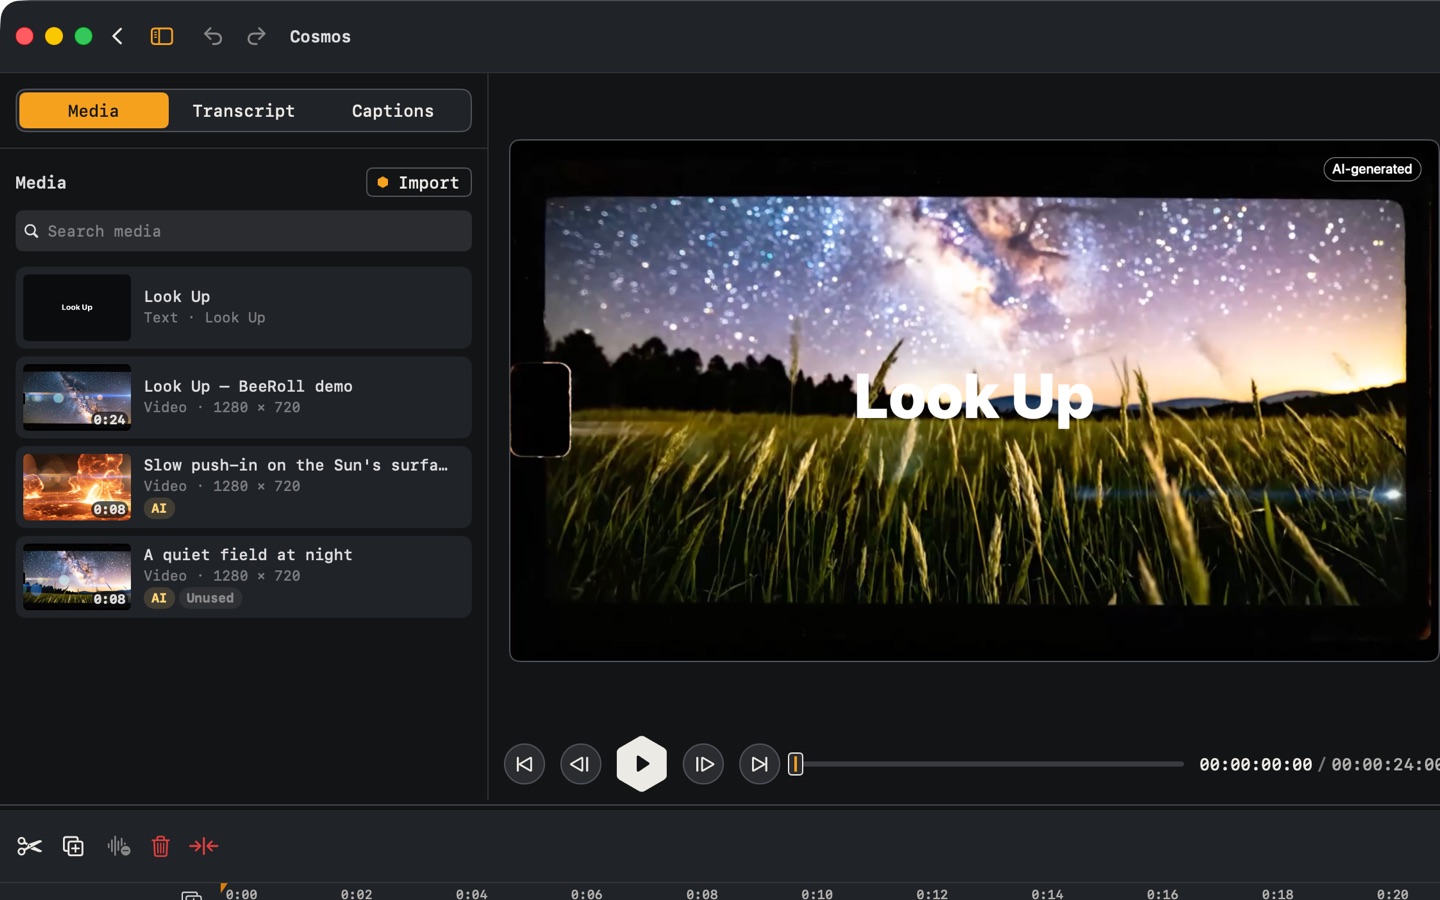Click the red inward arrows snap icon

pyautogui.click(x=204, y=846)
